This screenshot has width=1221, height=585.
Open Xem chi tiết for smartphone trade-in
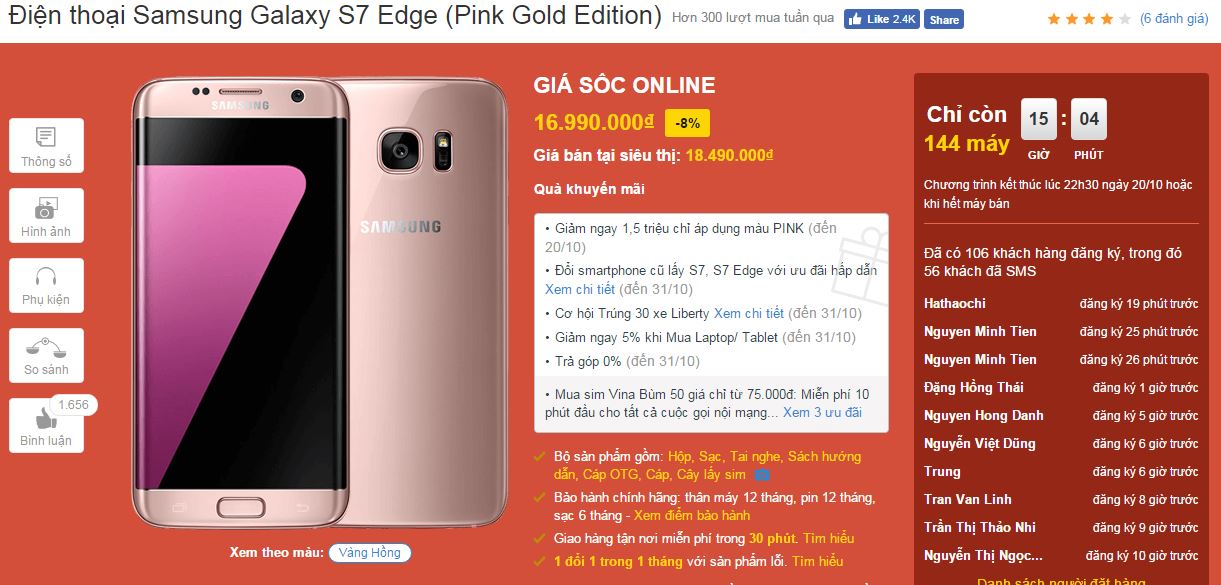pos(580,289)
